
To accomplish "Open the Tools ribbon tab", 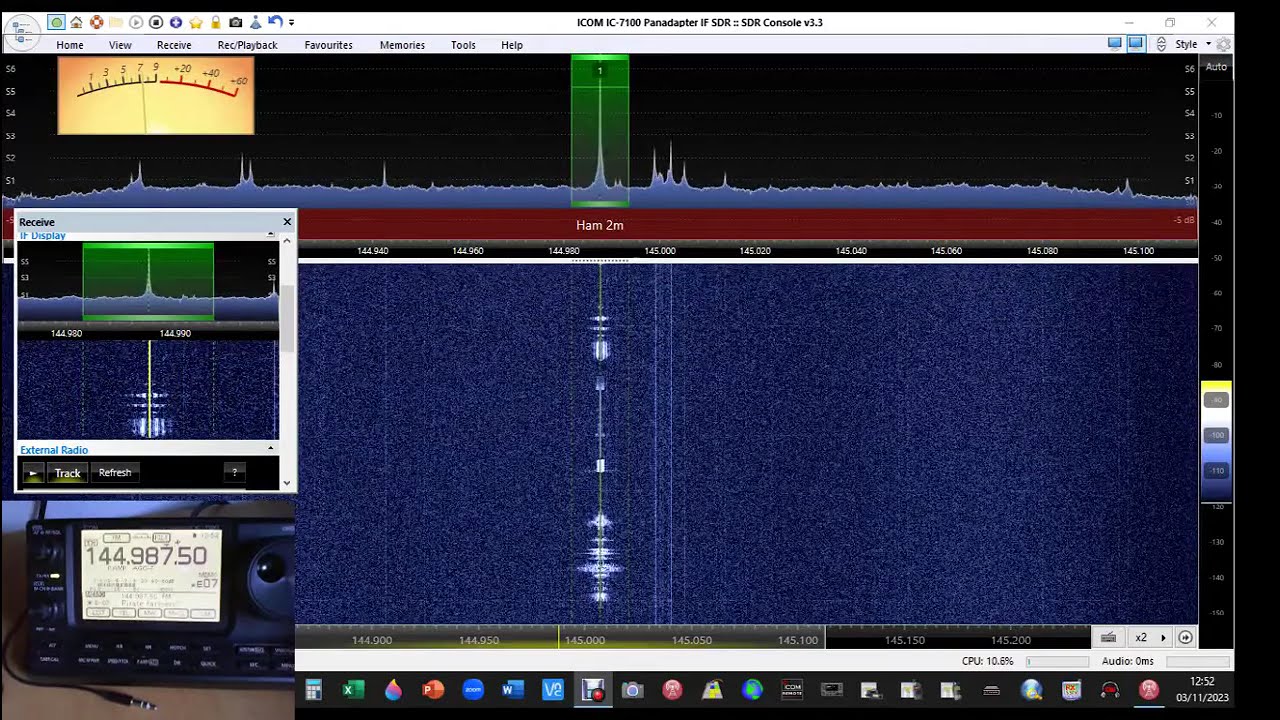I will point(463,45).
